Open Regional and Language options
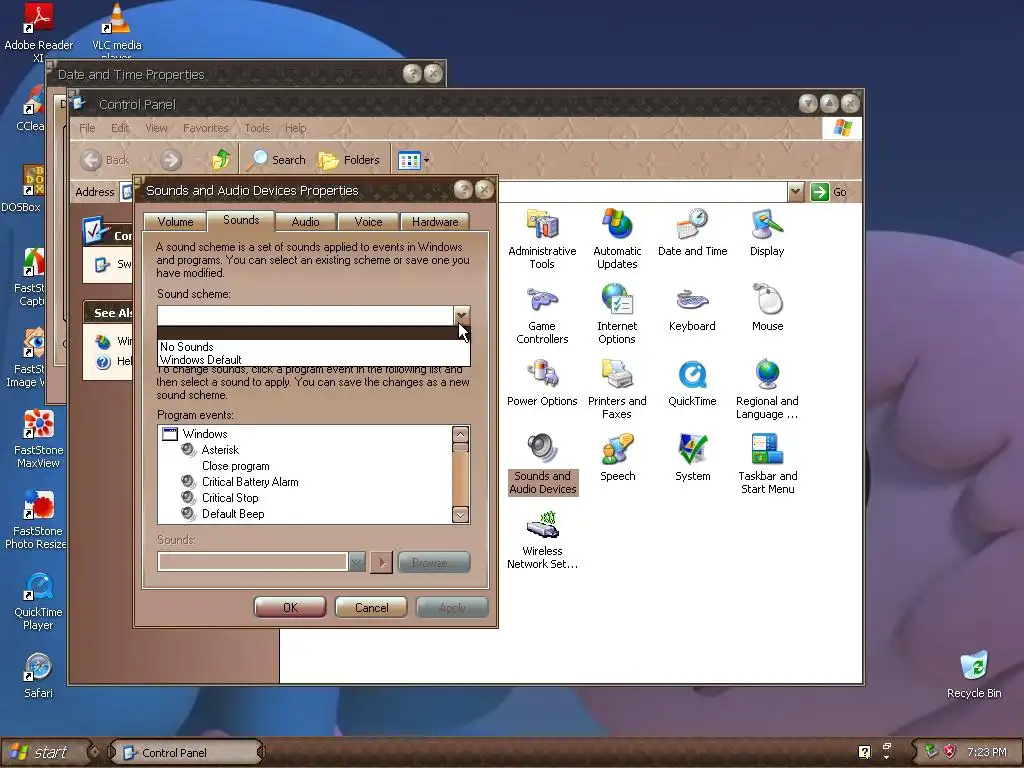The height and width of the screenshot is (768, 1024). pos(767,389)
